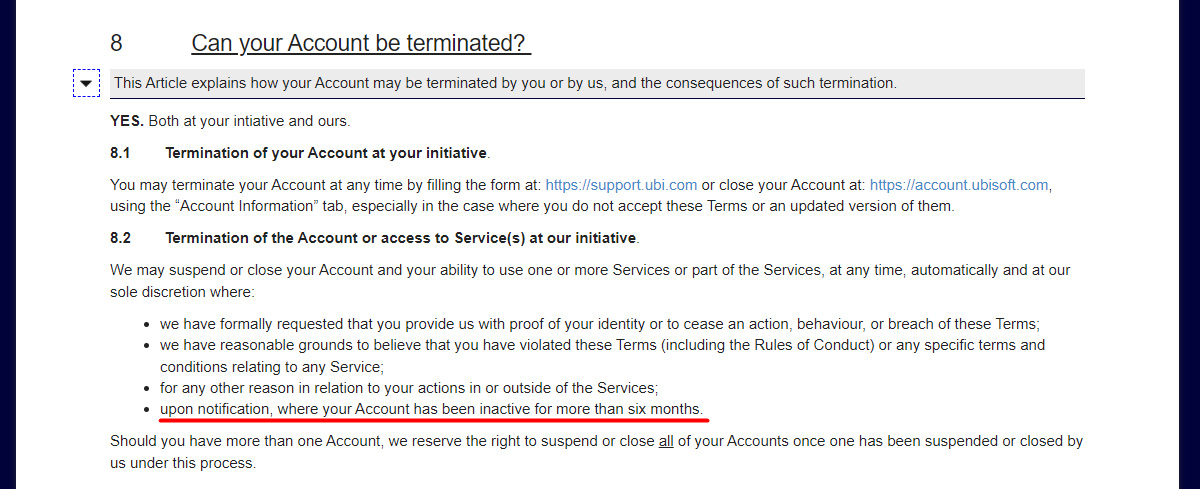Click section number 8.1
The width and height of the screenshot is (1200, 489).
point(121,153)
